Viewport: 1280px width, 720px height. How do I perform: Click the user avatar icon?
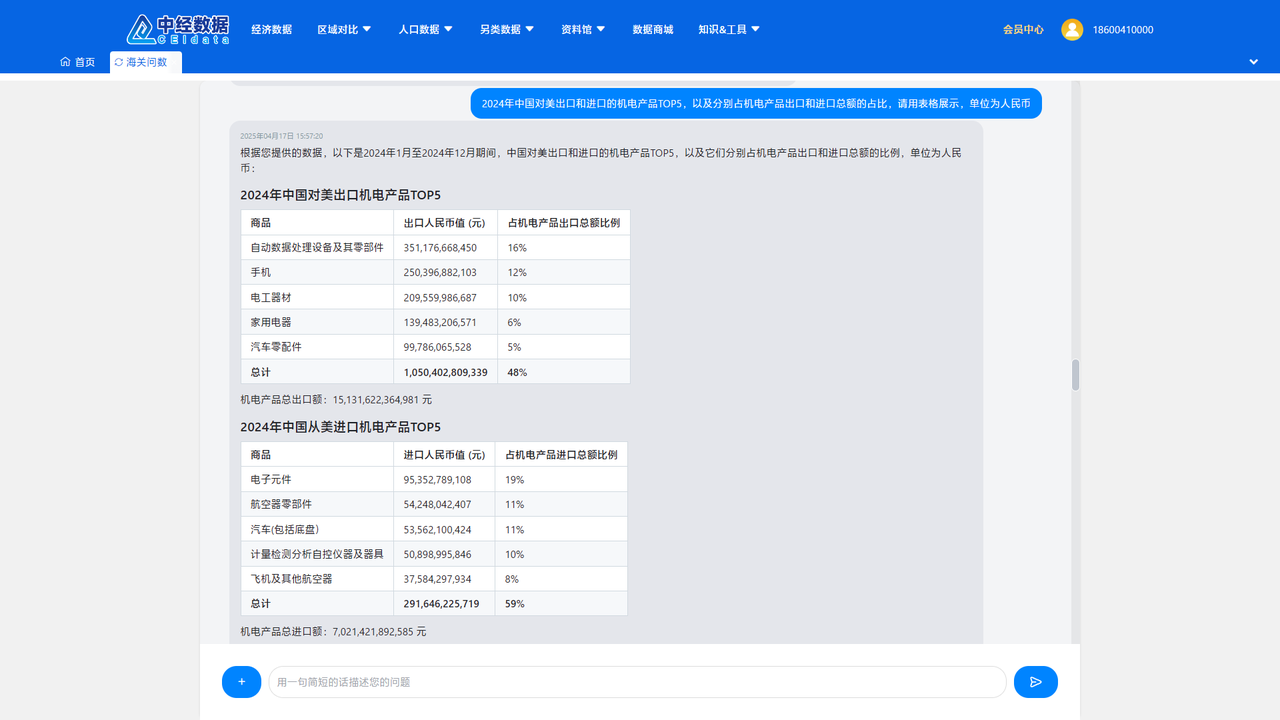[1072, 30]
